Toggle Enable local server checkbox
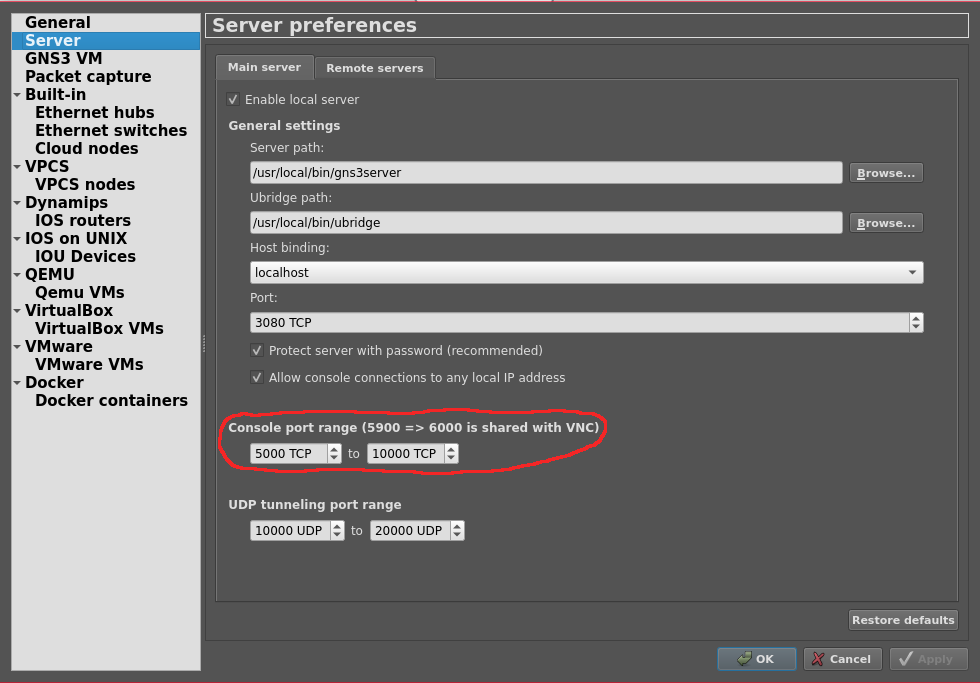Viewport: 980px width, 683px height. click(233, 100)
